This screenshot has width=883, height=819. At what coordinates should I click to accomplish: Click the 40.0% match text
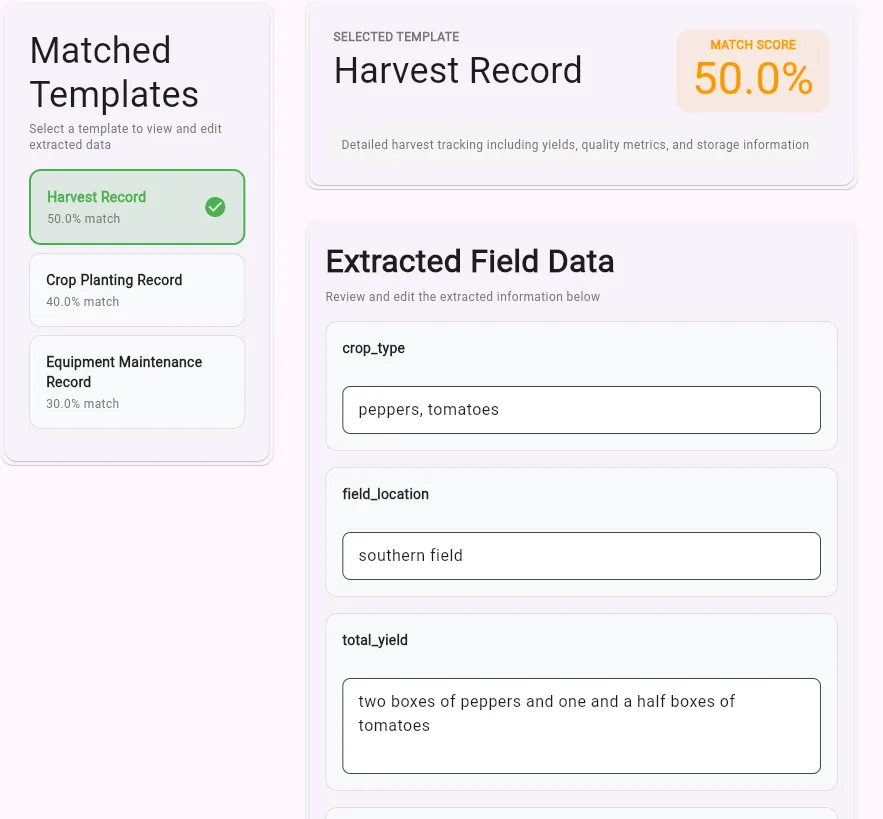(83, 302)
